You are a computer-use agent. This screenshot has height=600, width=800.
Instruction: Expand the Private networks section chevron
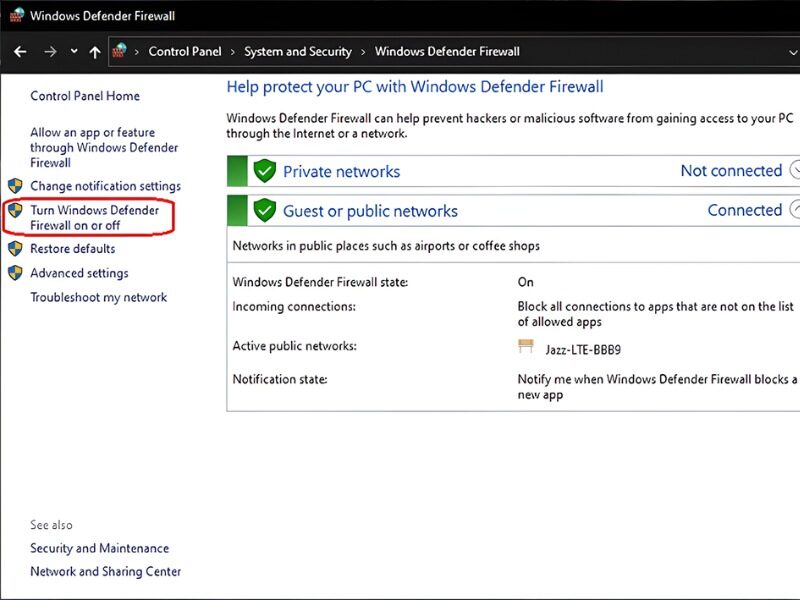point(795,171)
